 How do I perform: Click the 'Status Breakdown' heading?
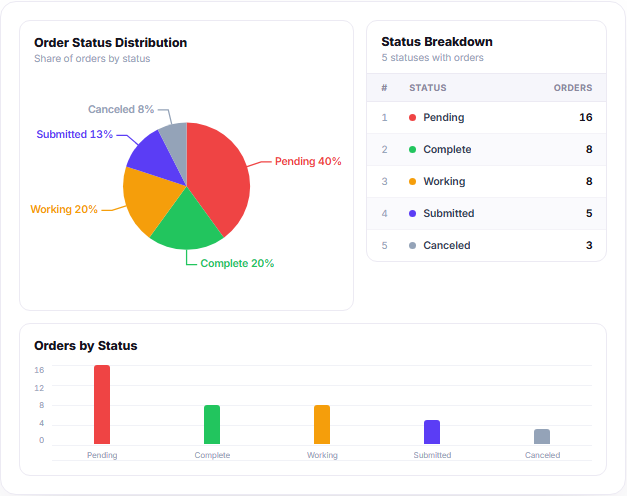click(x=437, y=42)
